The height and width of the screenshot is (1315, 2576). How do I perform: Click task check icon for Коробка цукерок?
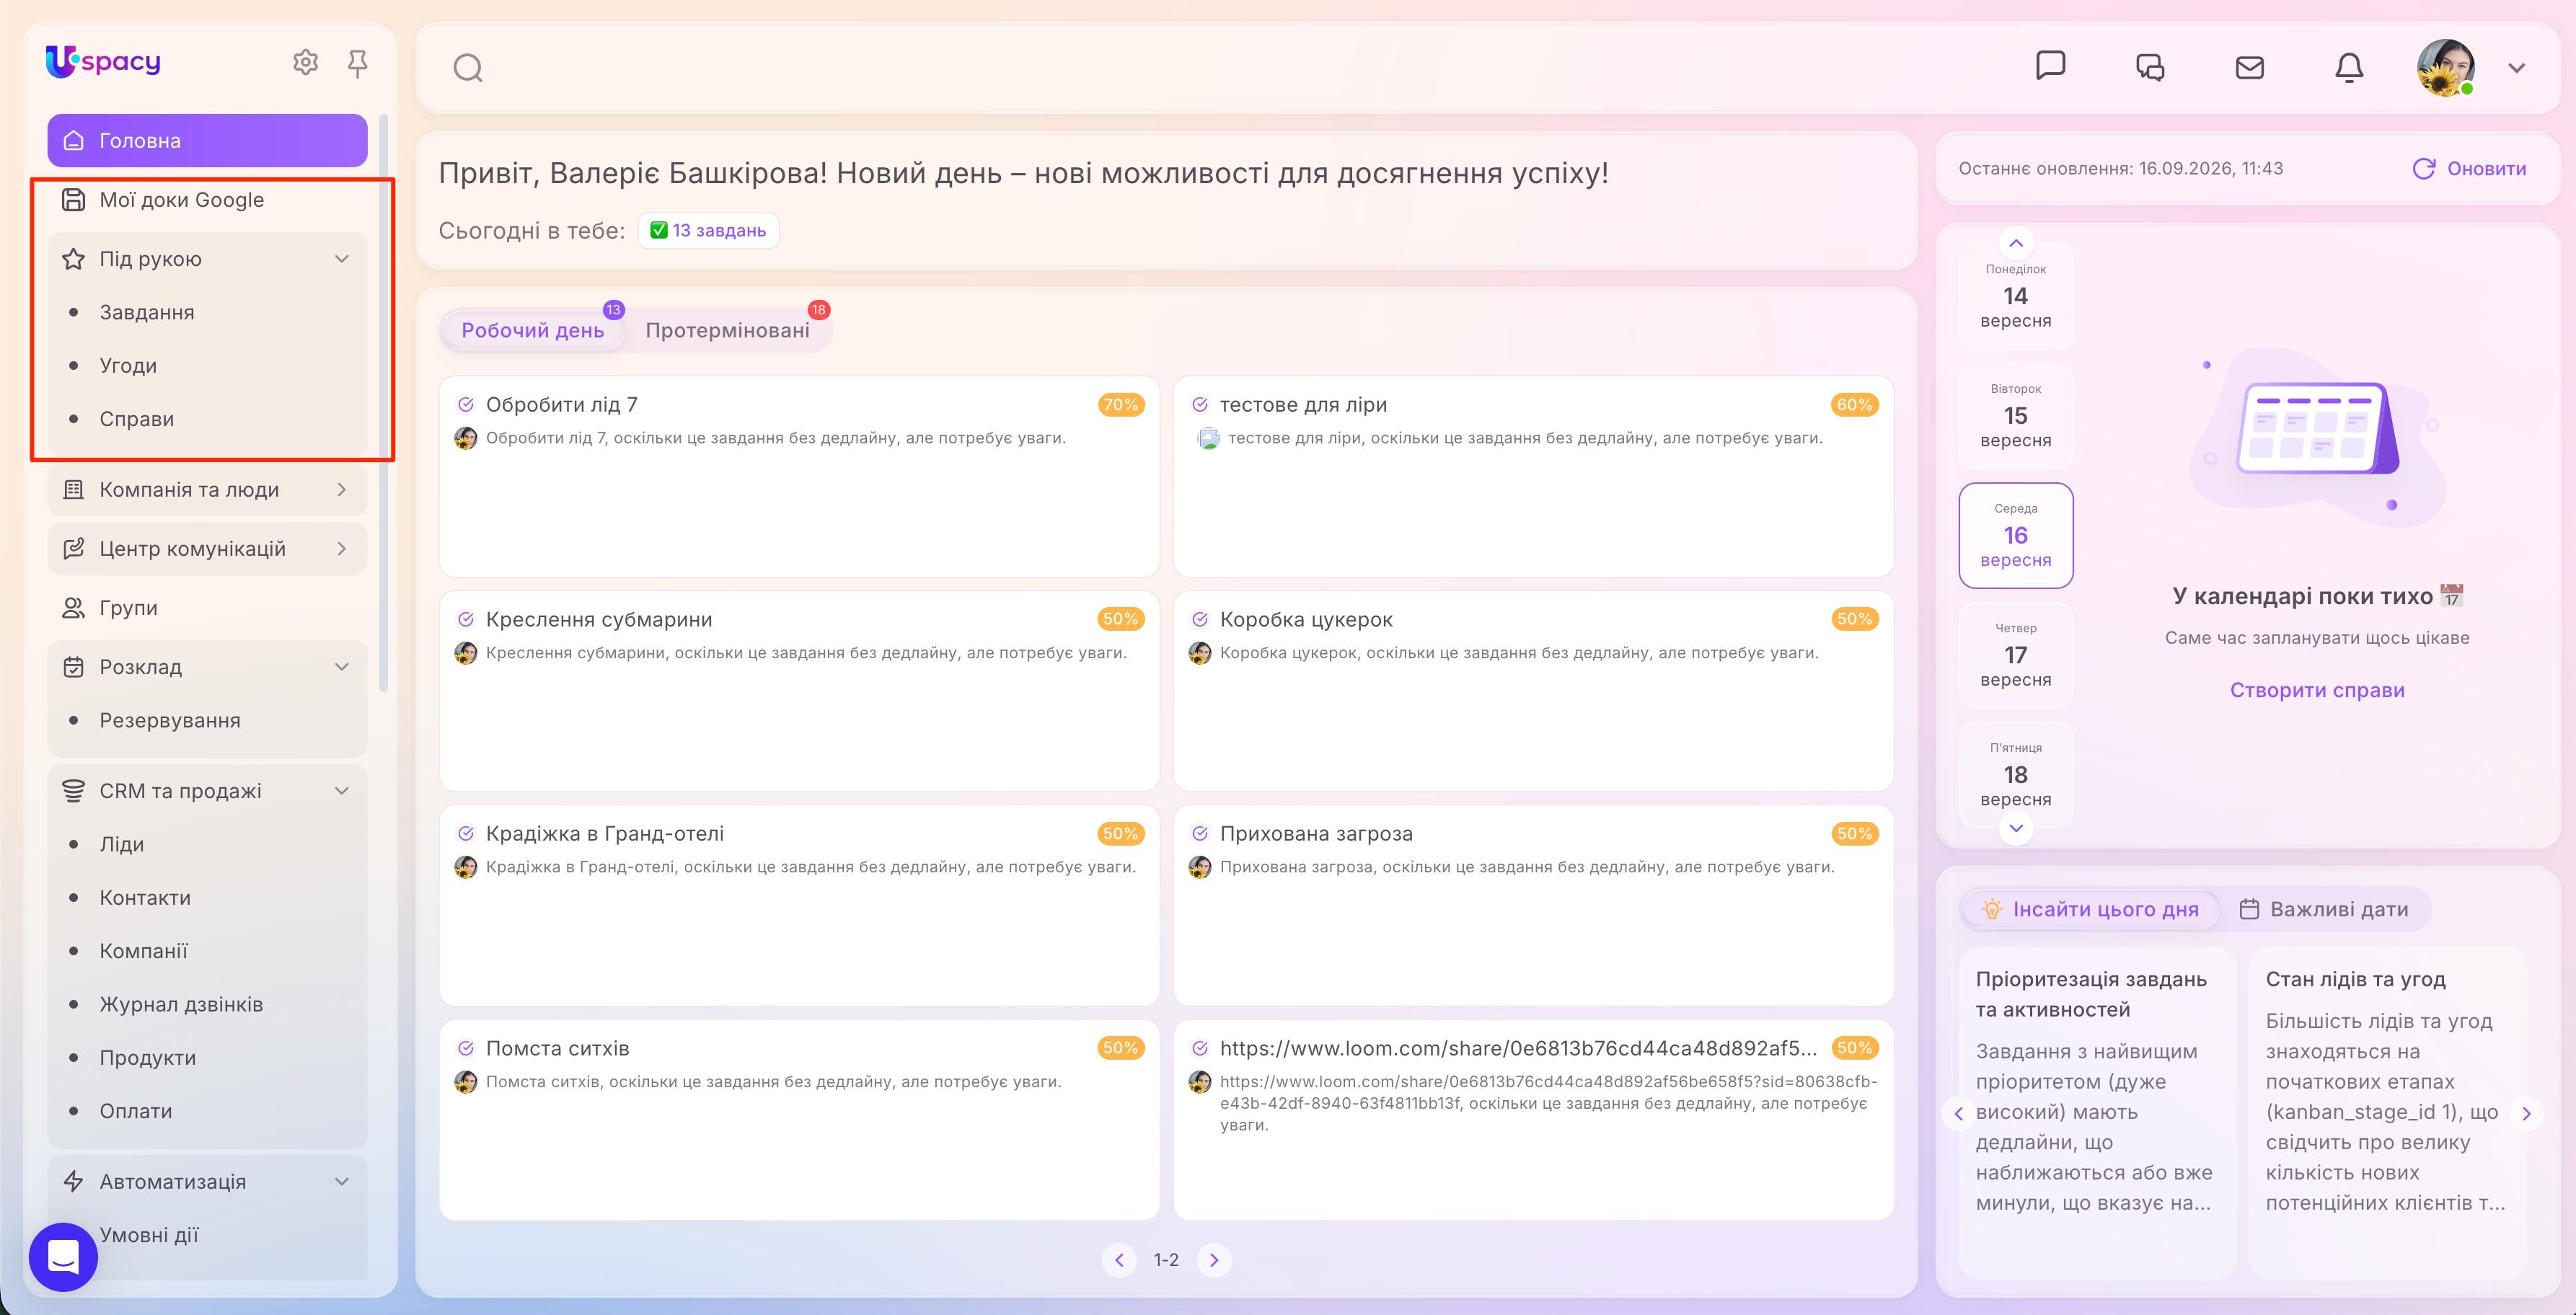[x=1200, y=619]
